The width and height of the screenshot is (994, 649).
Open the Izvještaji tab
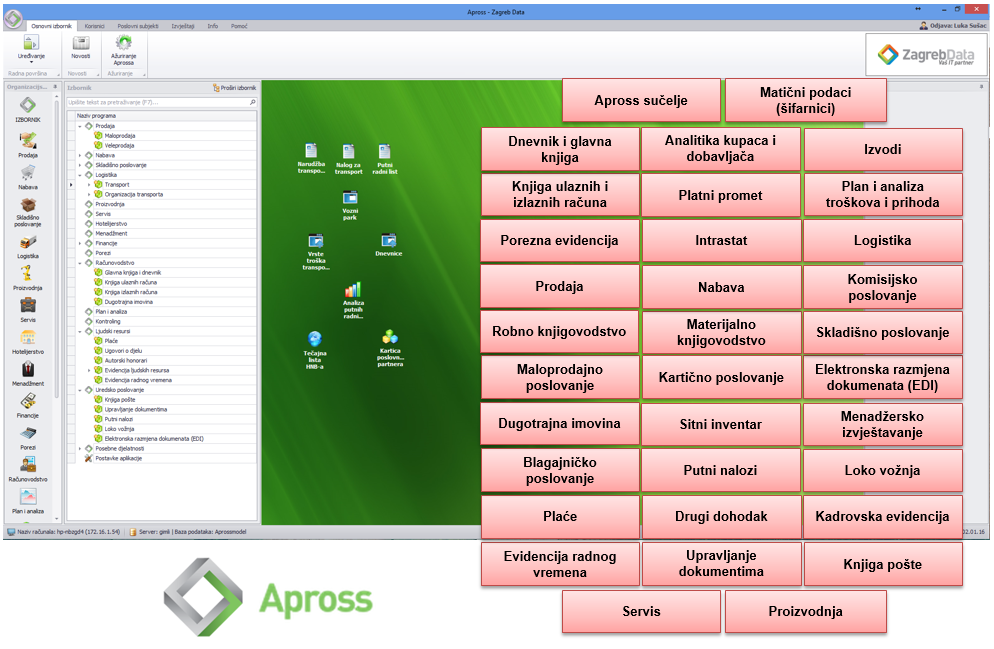click(x=183, y=26)
